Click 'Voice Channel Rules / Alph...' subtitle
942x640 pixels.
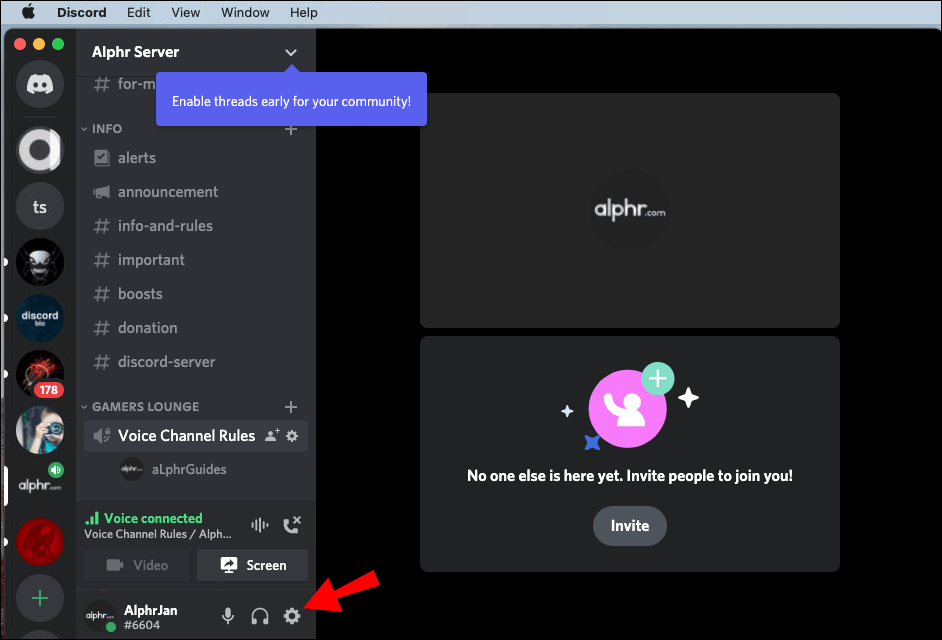(x=158, y=534)
